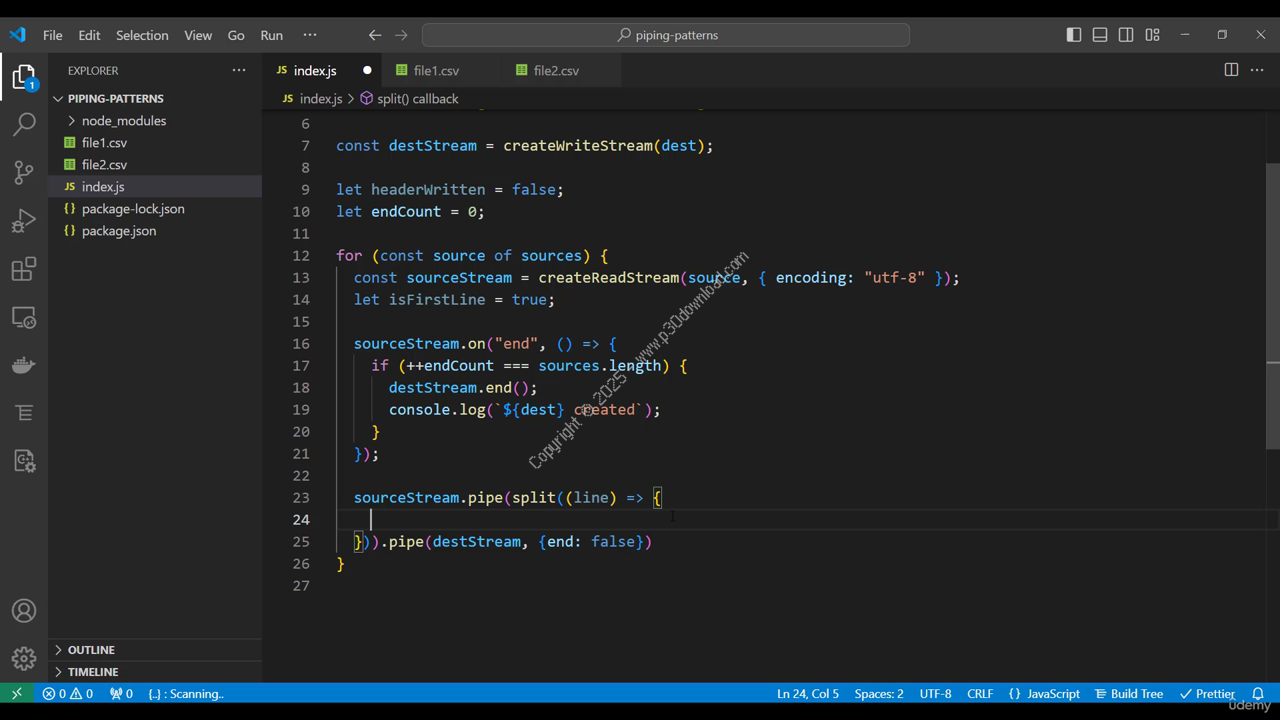Click the VS Code logo icon
Viewport: 1280px width, 720px height.
tap(17, 35)
